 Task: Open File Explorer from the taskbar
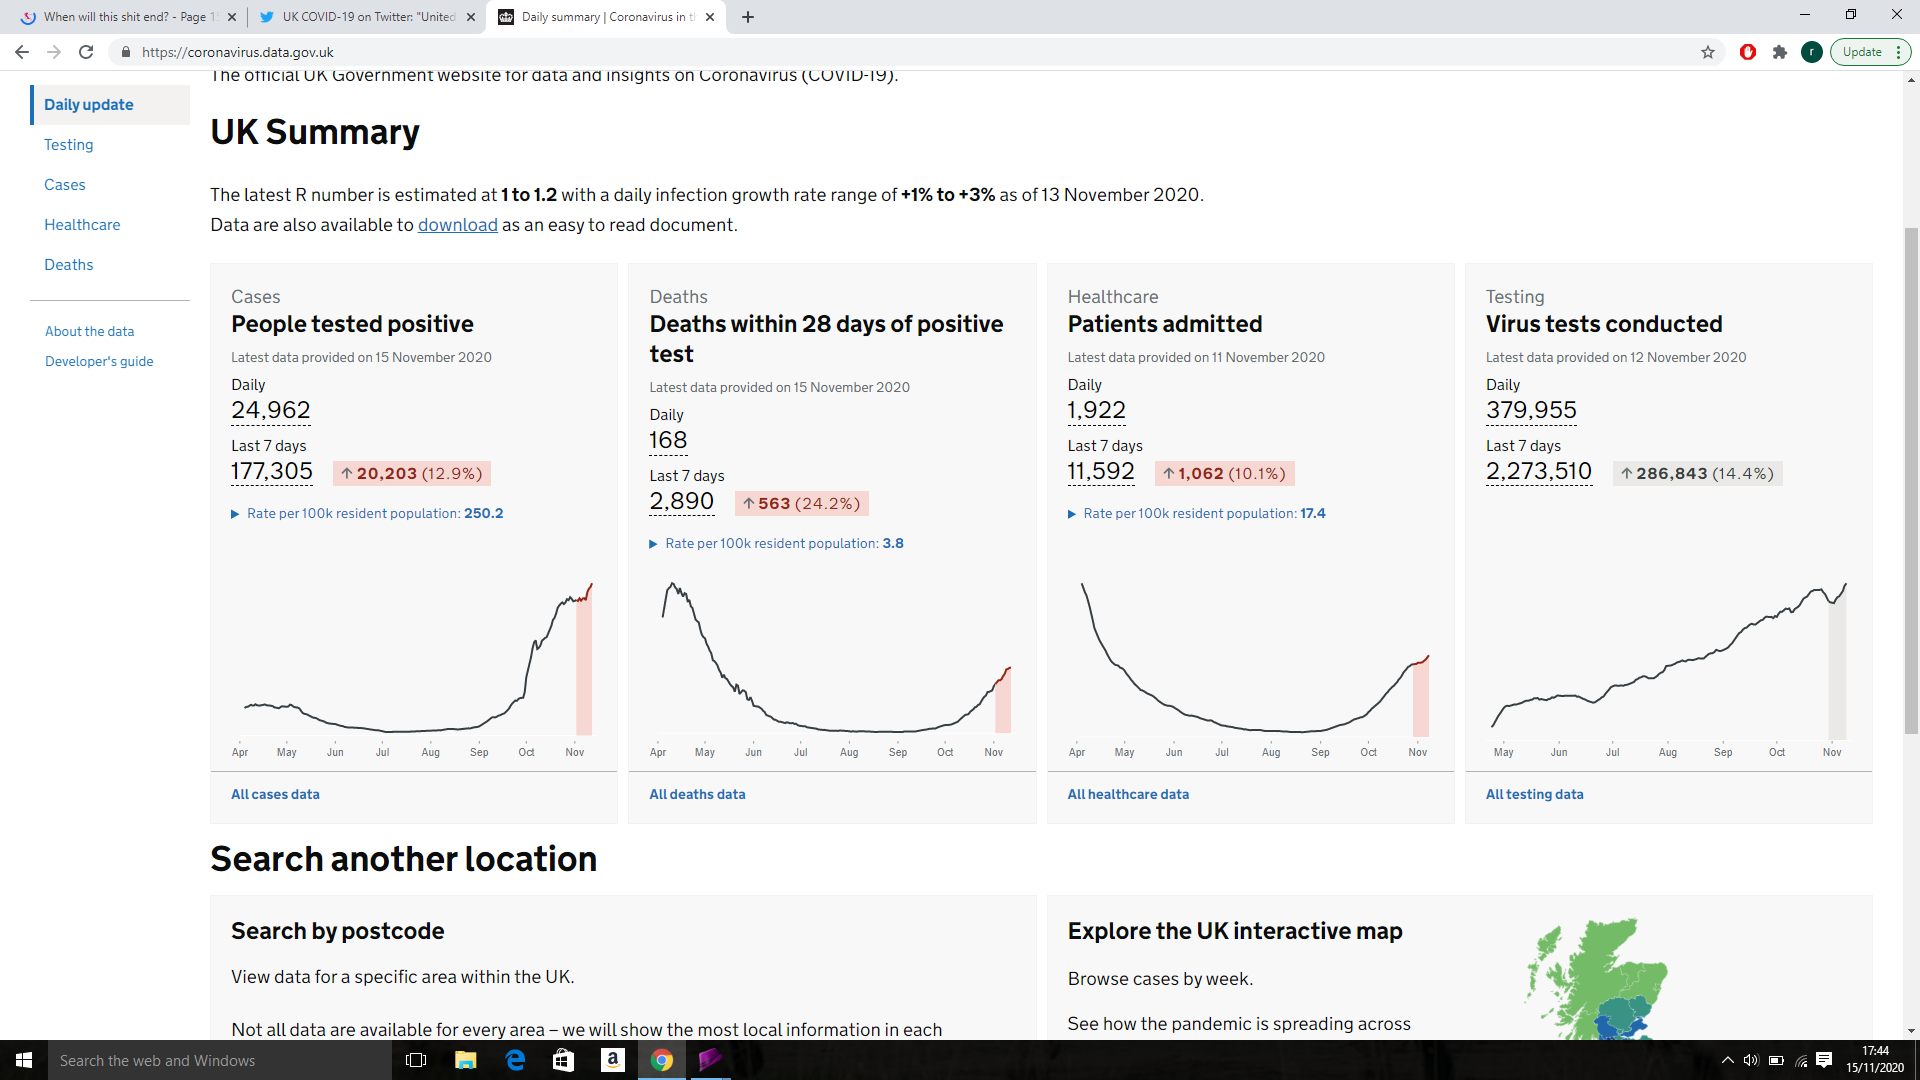(466, 1060)
